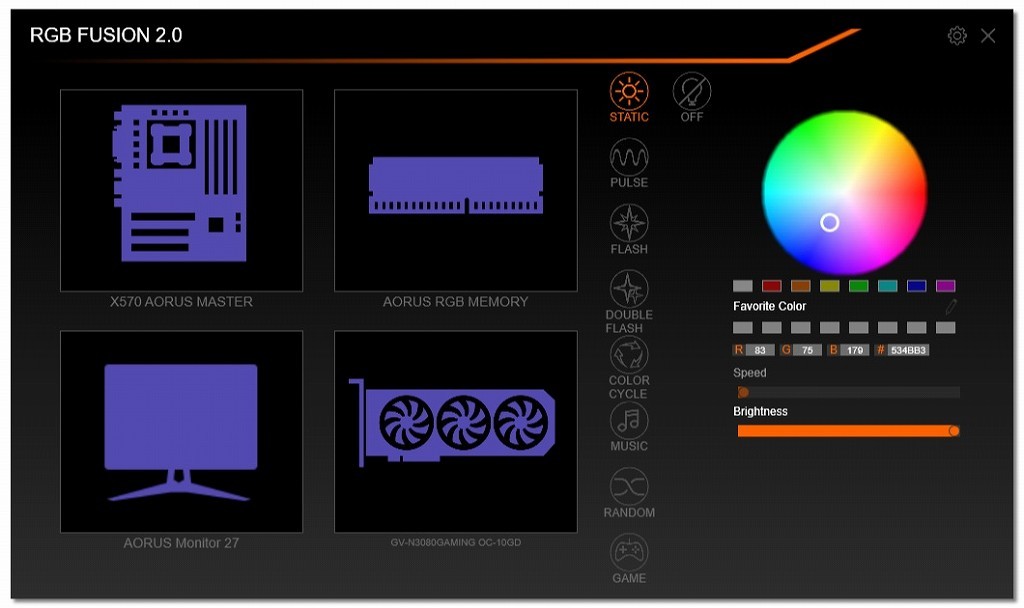Viewport: 1024px width, 608px height.
Task: Click the G value field showing 75
Action: point(807,350)
